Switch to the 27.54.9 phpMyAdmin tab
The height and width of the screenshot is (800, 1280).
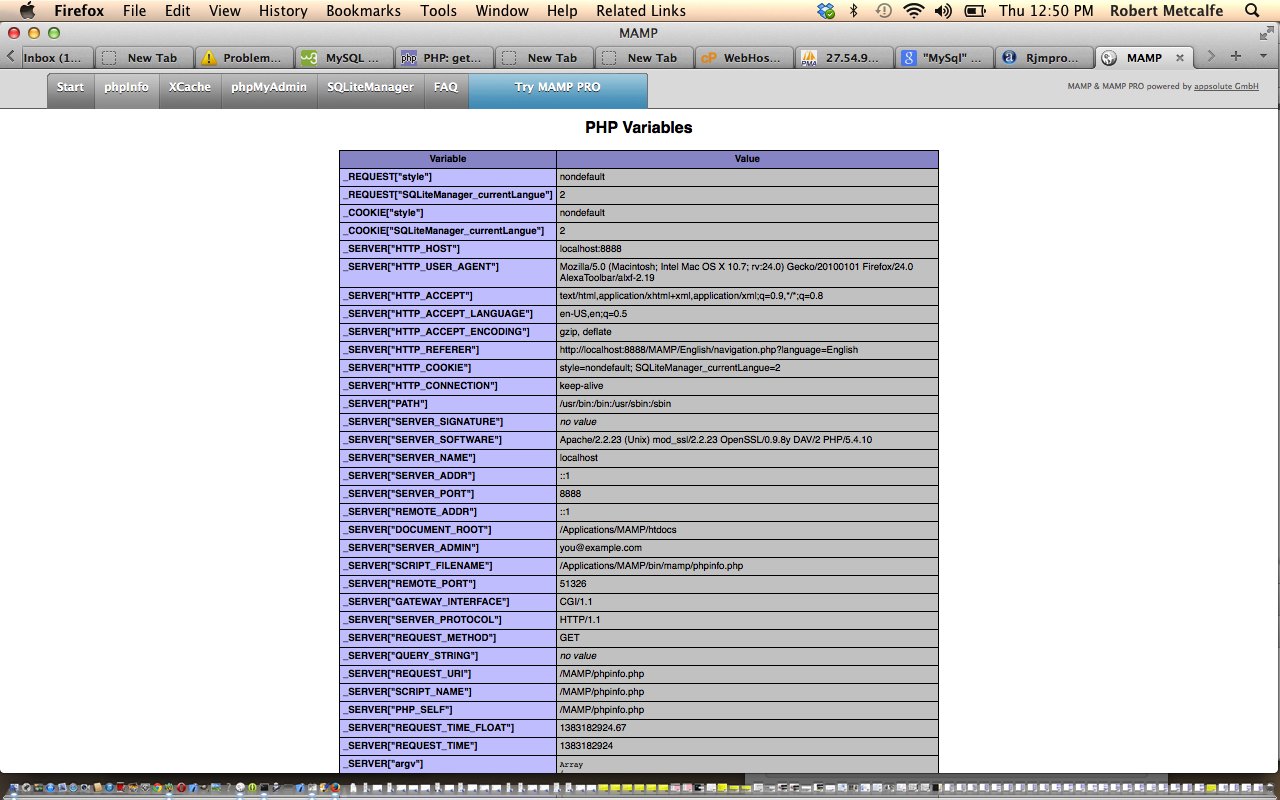click(844, 58)
